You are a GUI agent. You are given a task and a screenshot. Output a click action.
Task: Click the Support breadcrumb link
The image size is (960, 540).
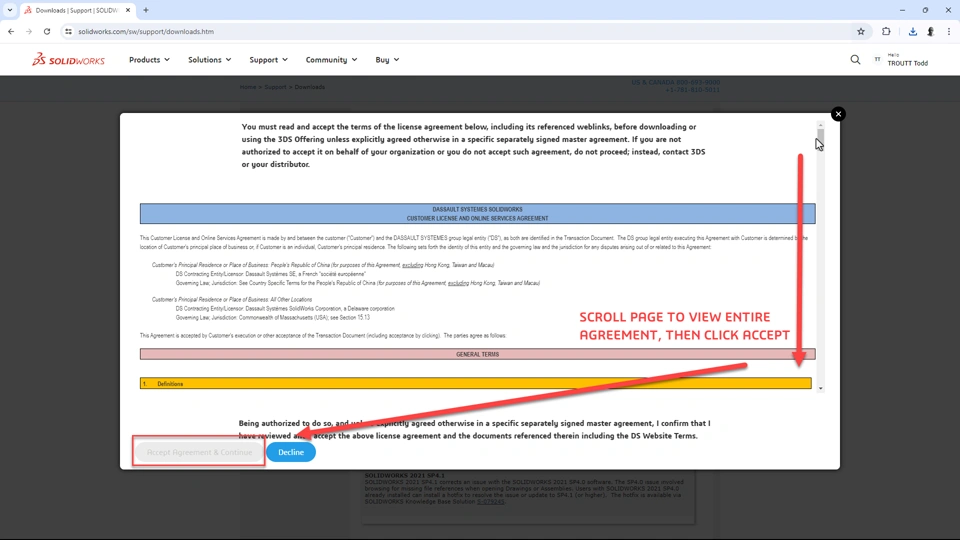pyautogui.click(x=275, y=87)
